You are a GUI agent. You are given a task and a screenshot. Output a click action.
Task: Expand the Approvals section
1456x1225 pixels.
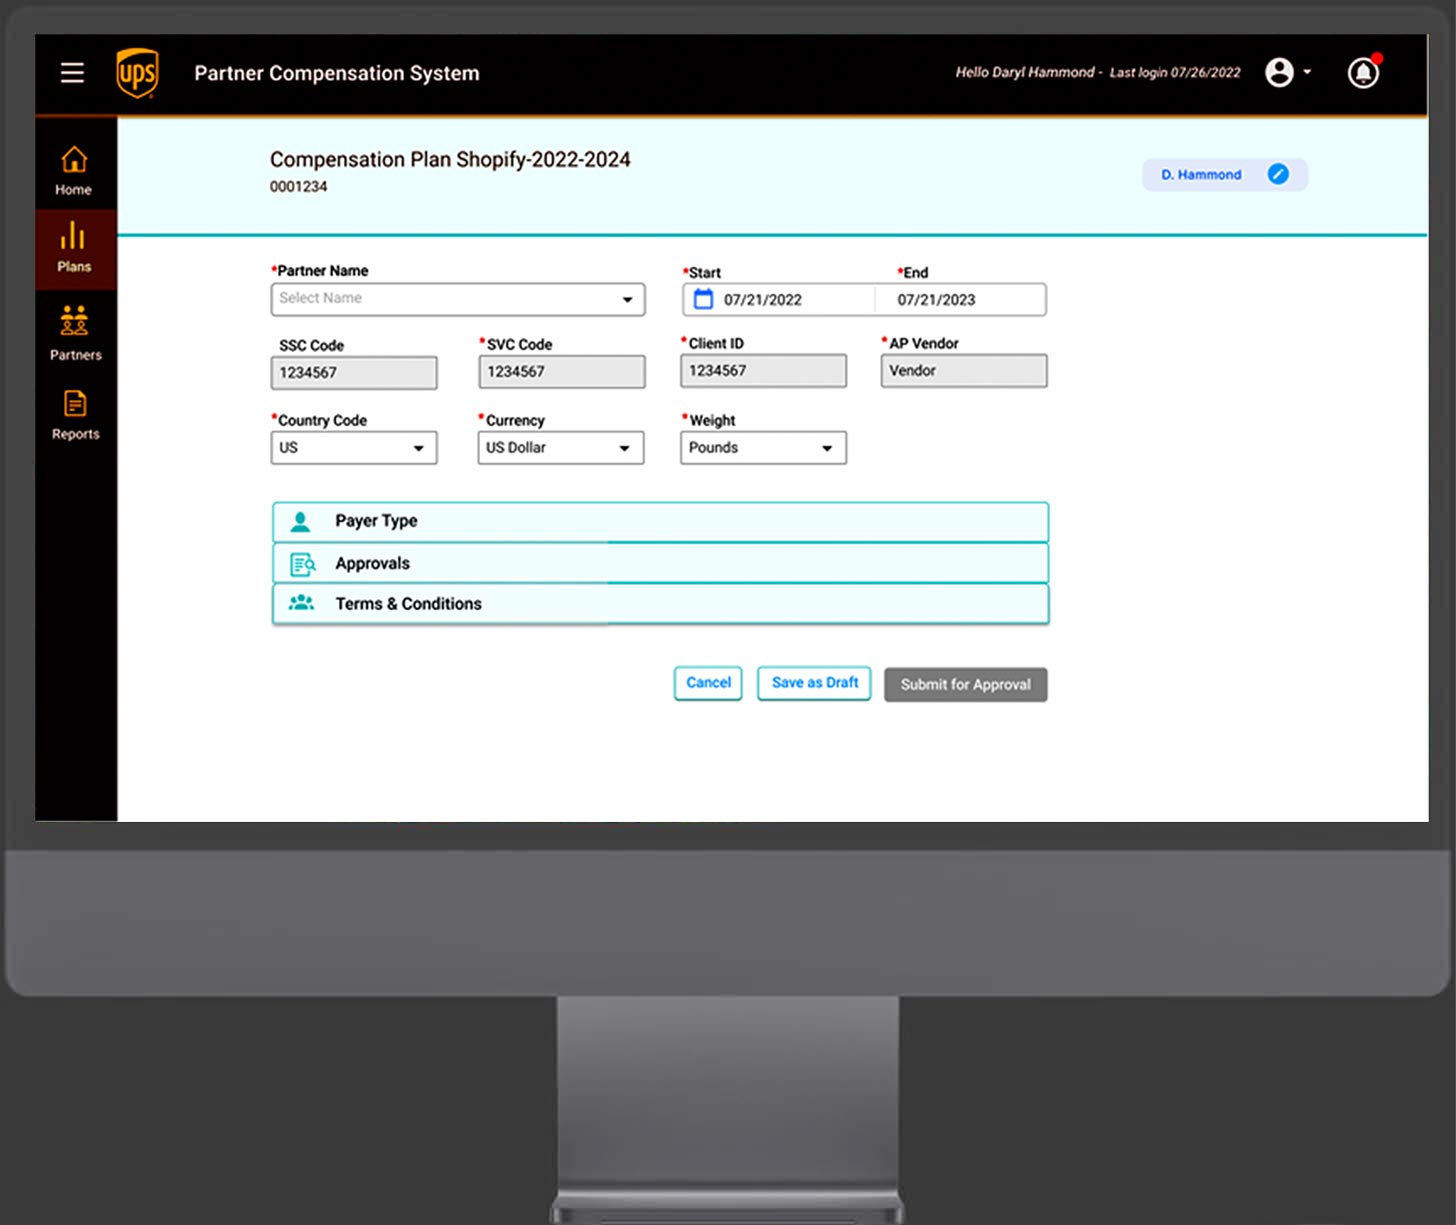click(660, 564)
